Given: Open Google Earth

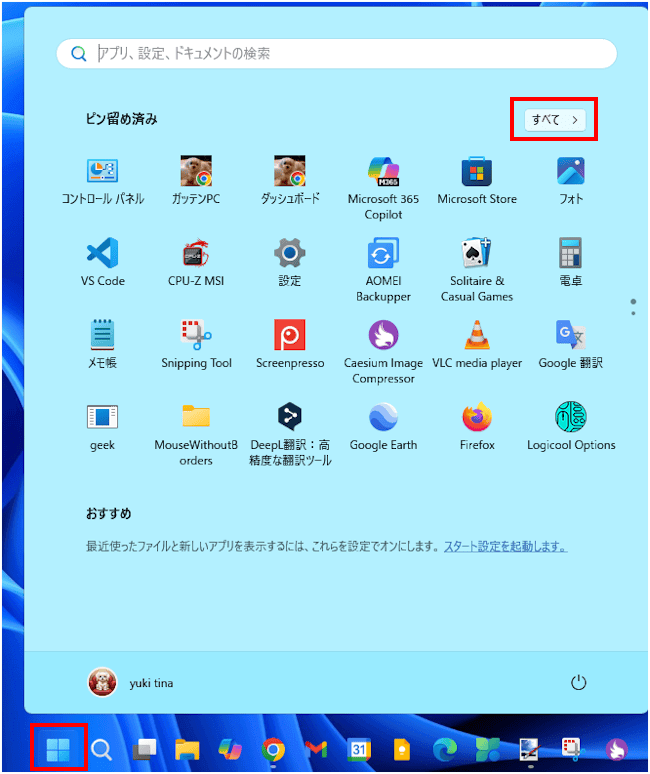Looking at the screenshot, I should tap(383, 426).
